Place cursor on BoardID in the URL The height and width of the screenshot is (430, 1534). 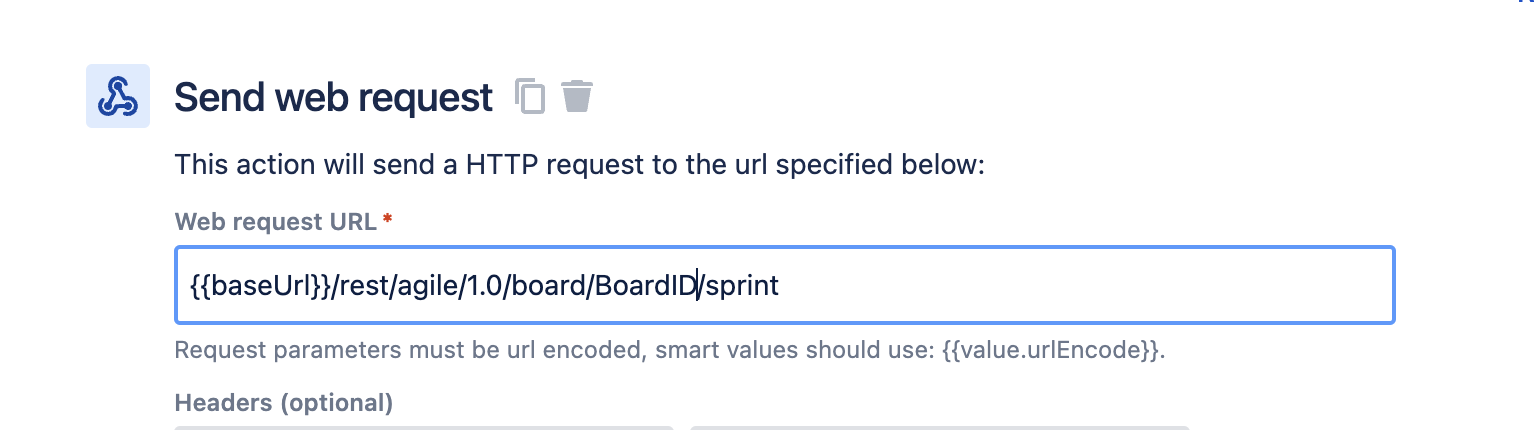point(645,286)
